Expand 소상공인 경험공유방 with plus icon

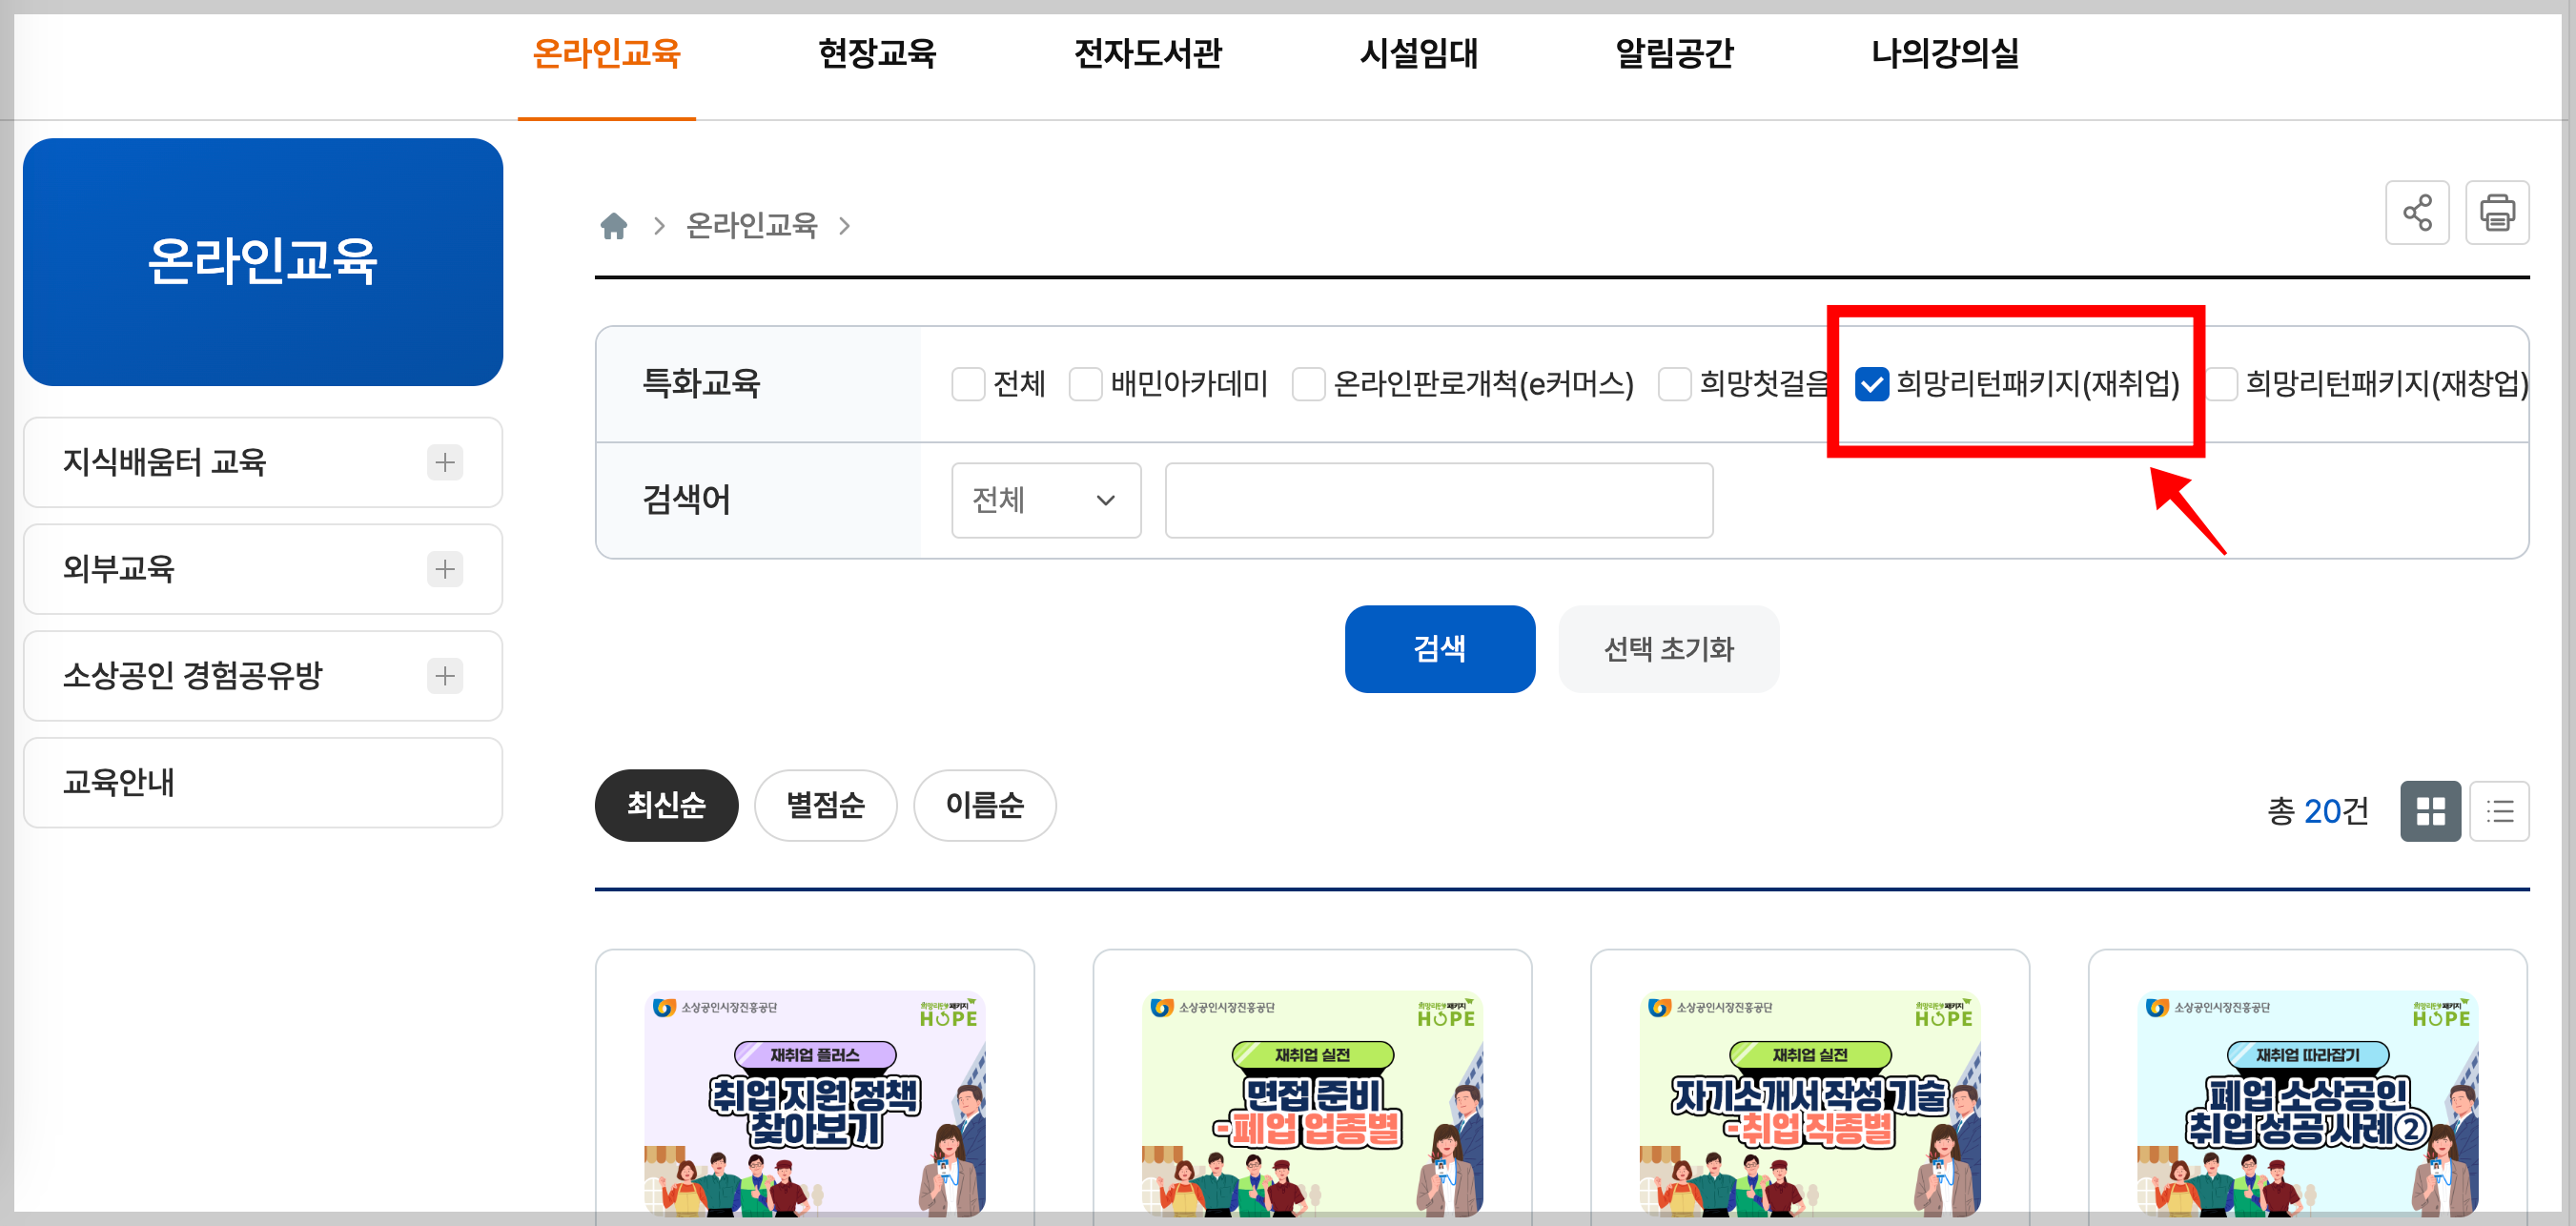pyautogui.click(x=445, y=677)
